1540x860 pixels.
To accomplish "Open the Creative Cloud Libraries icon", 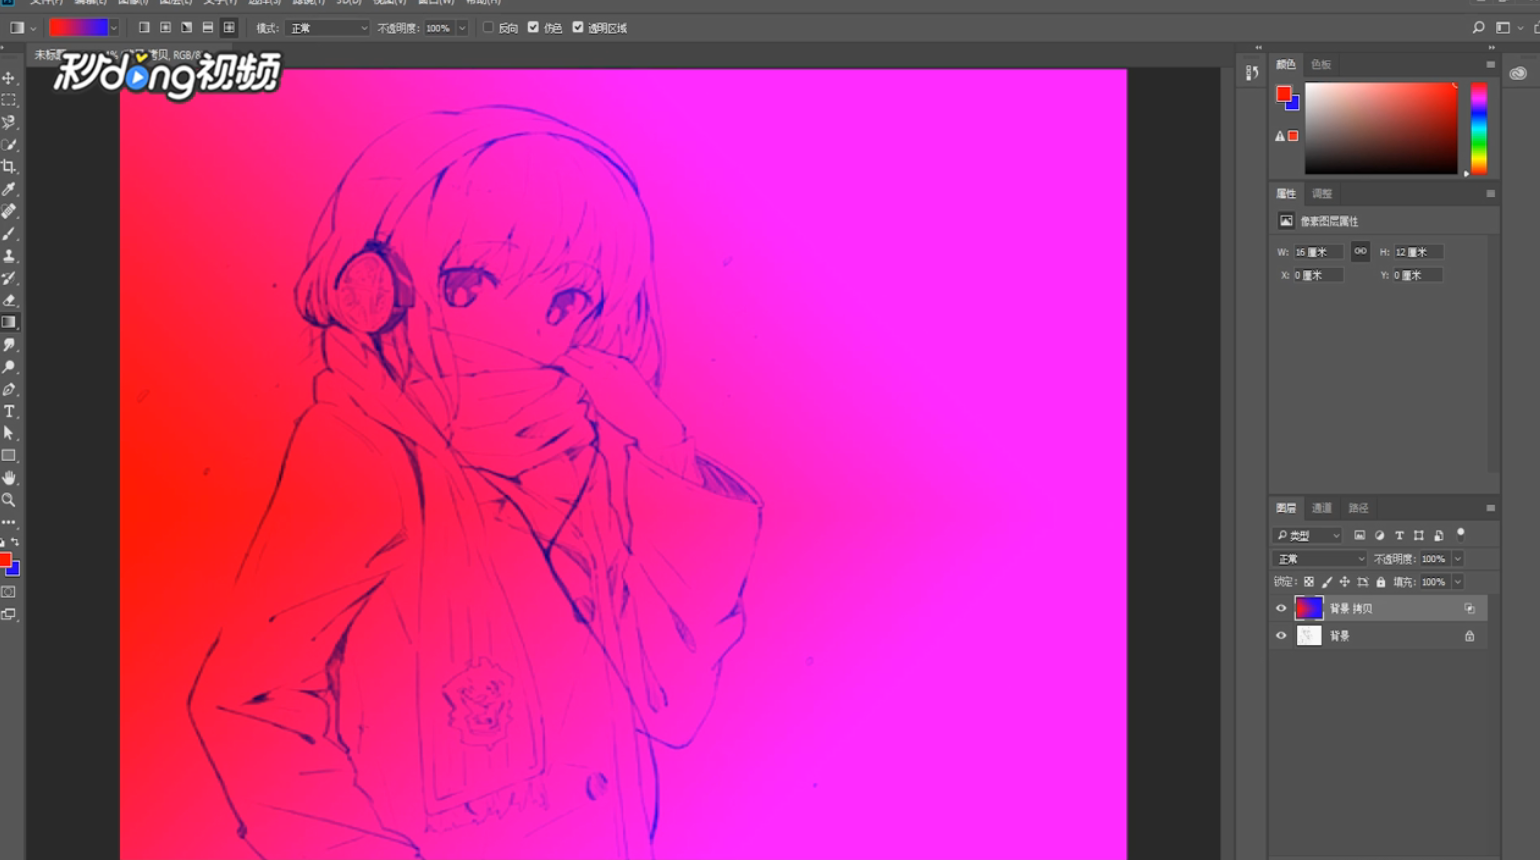I will 1518,73.
